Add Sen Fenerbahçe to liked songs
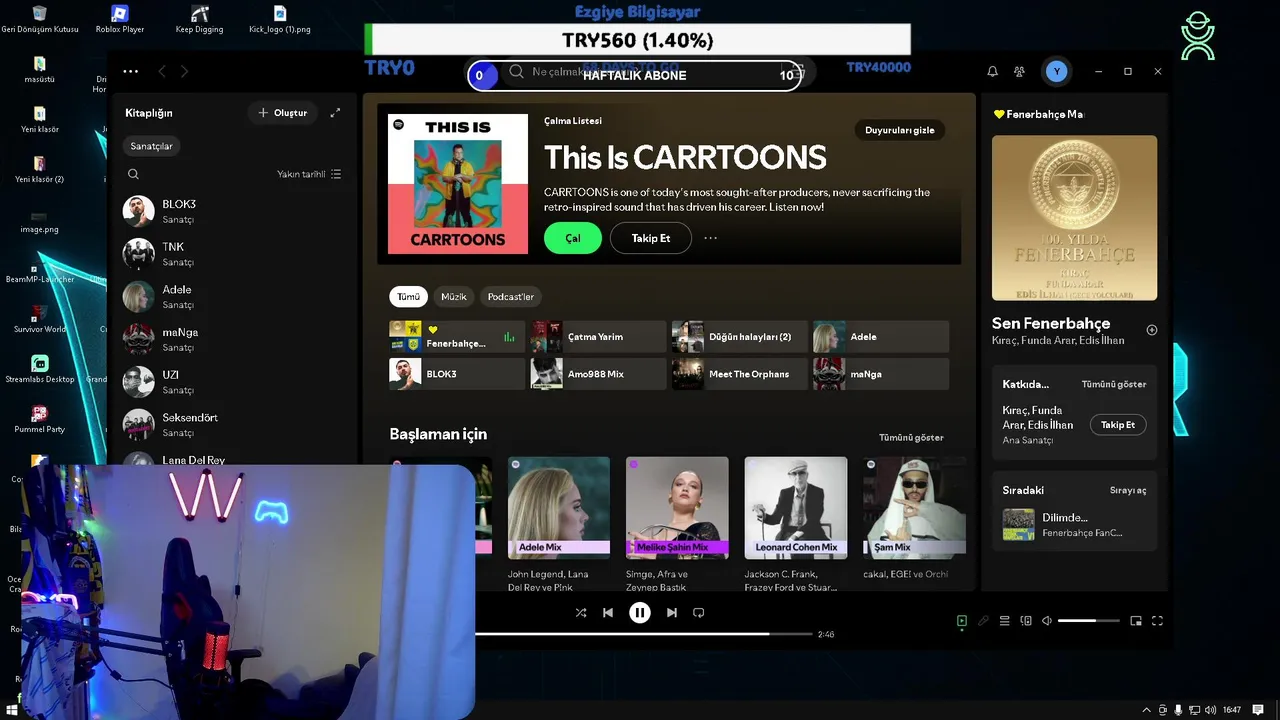 click(1152, 330)
